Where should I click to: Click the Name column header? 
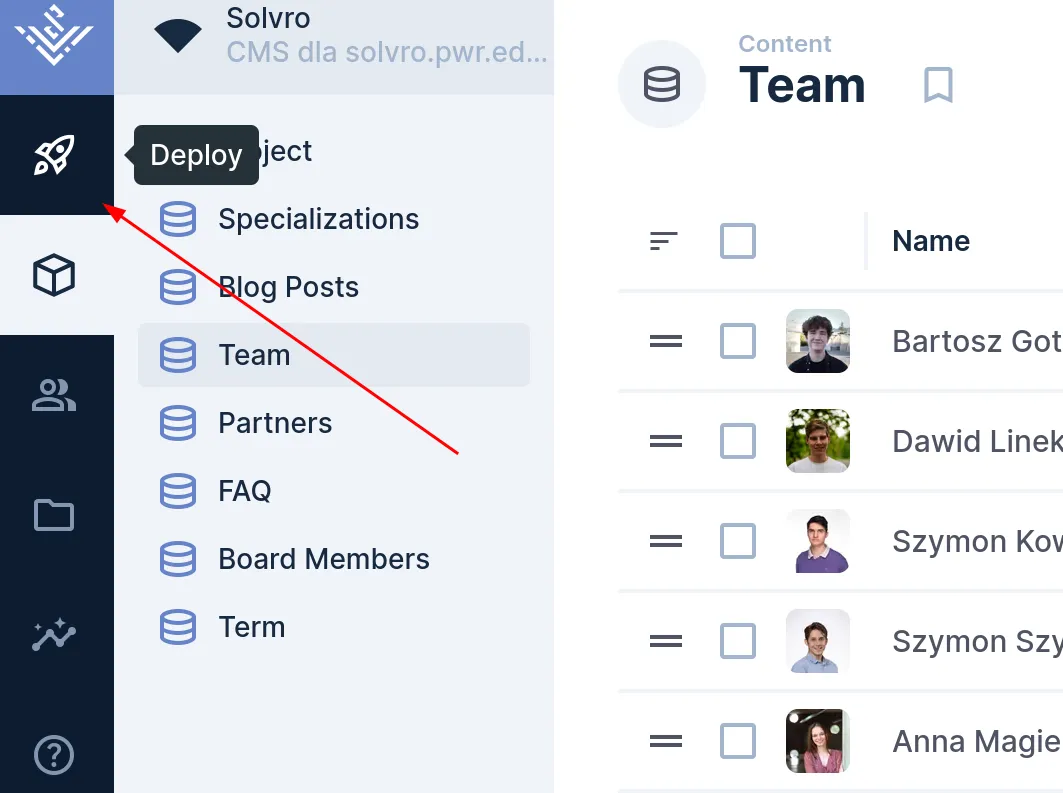point(931,241)
